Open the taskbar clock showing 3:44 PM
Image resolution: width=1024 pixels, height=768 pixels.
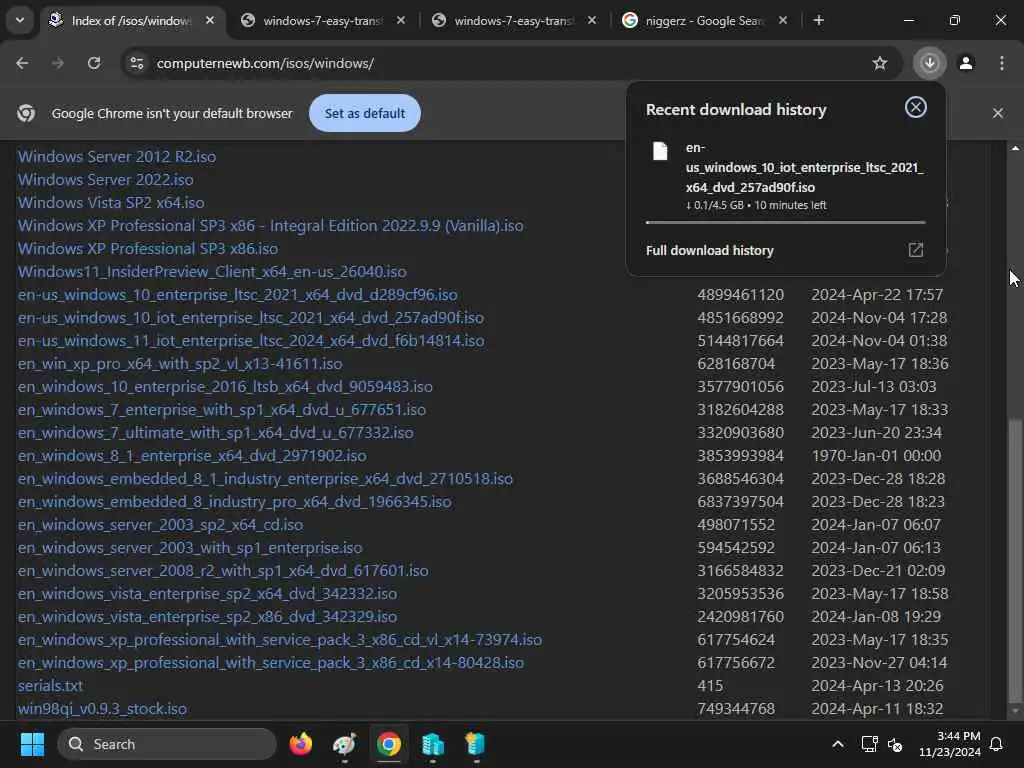tap(950, 744)
